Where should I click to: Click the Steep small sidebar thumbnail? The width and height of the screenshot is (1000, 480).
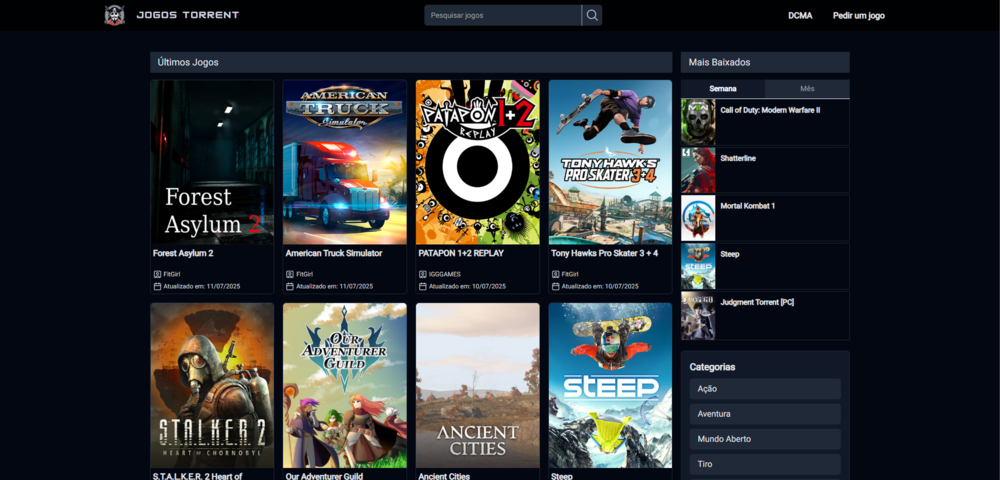coord(698,266)
